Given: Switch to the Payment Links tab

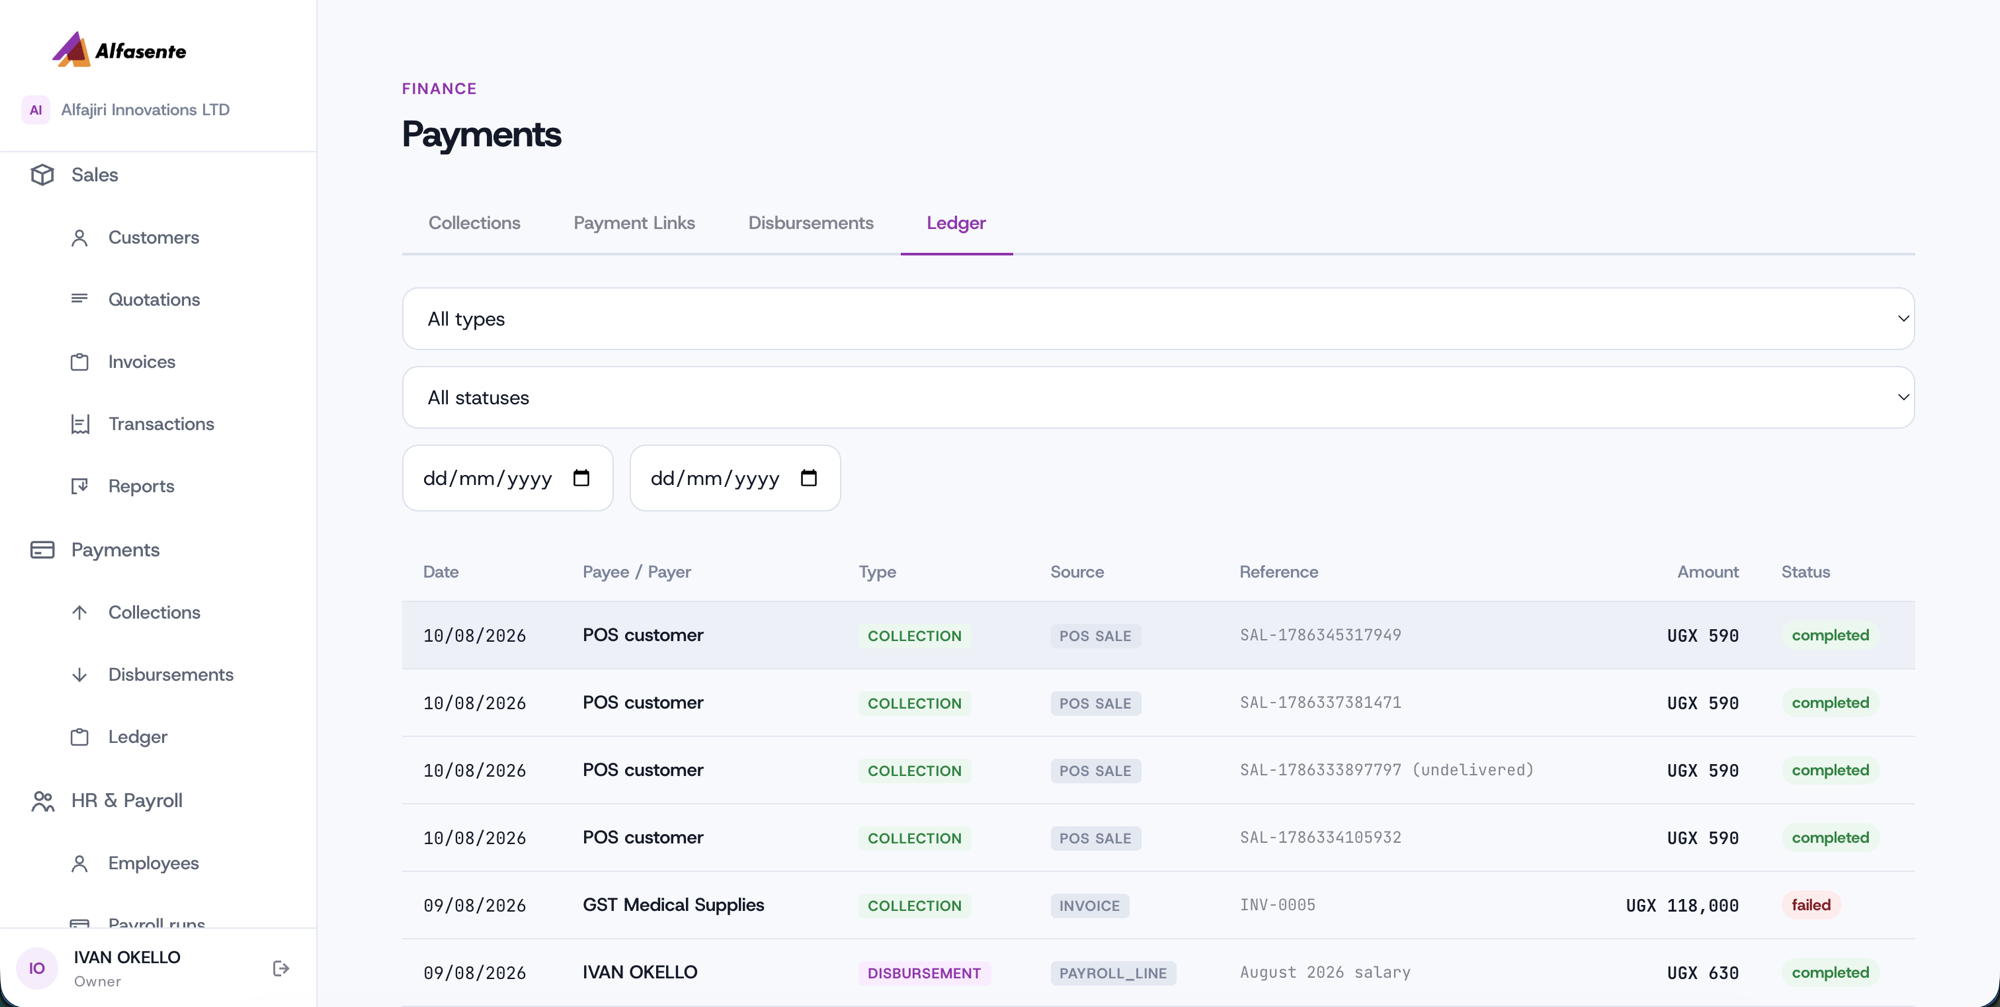Looking at the screenshot, I should 634,223.
